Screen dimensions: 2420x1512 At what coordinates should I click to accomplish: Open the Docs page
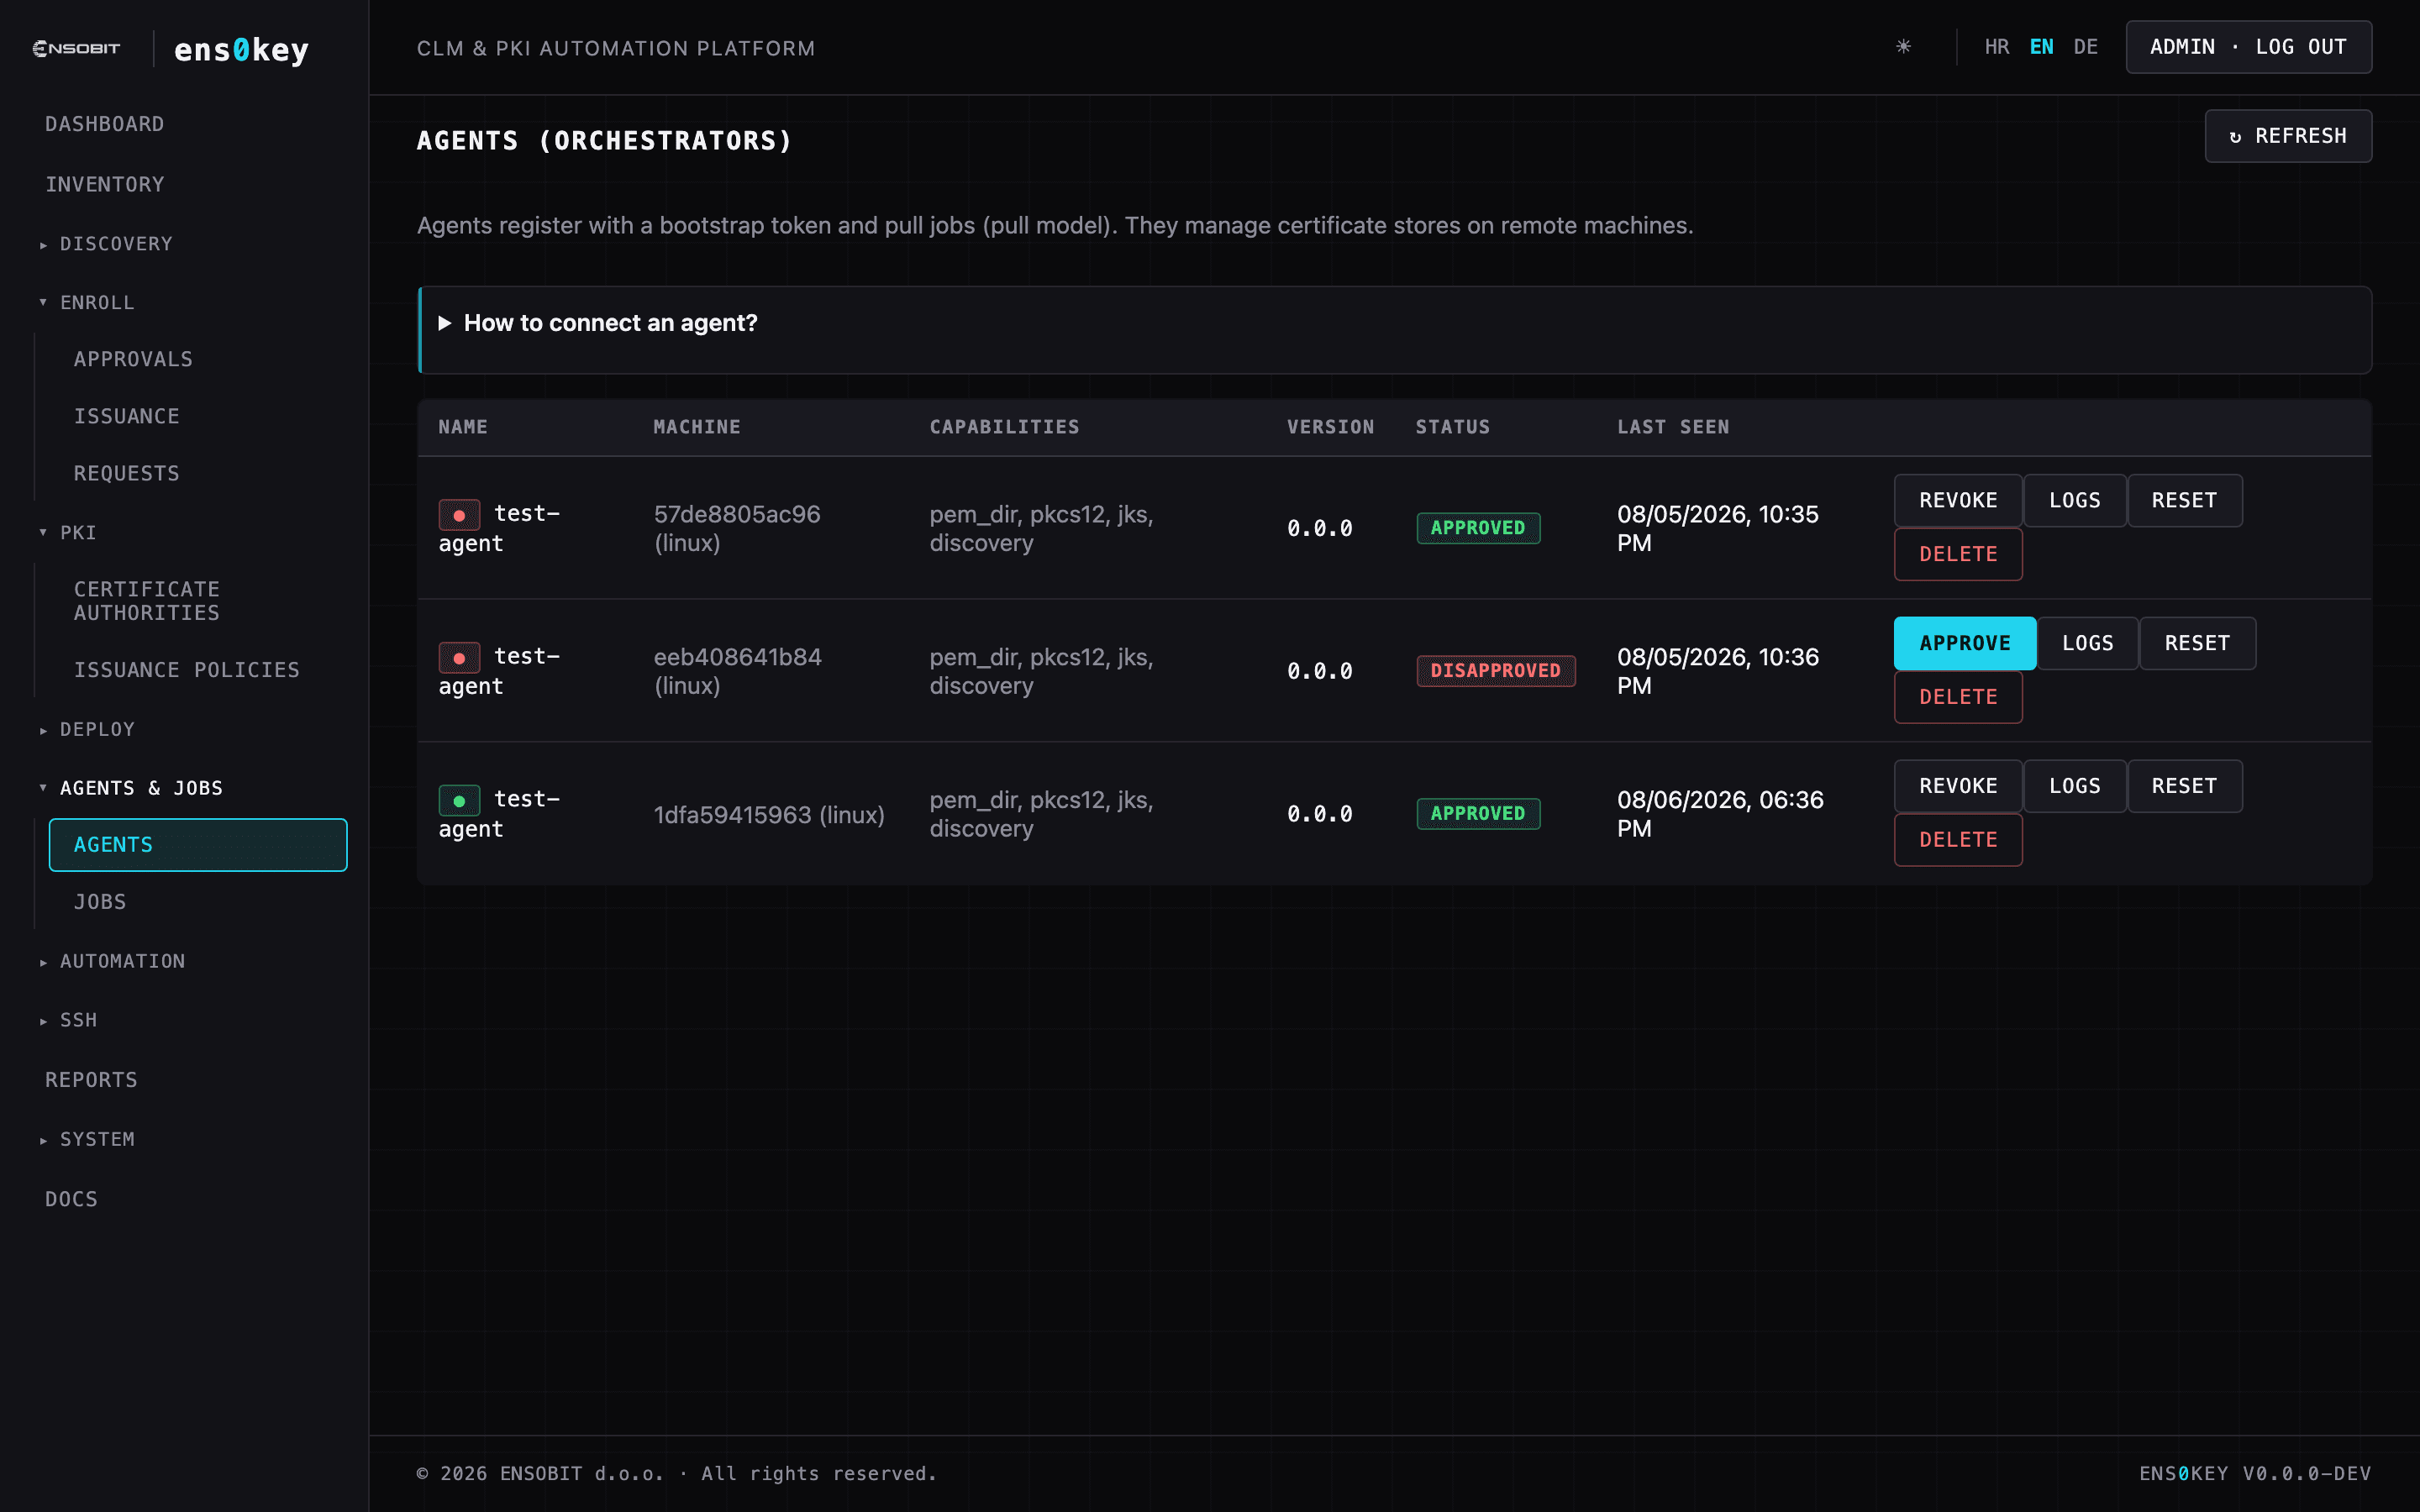pyautogui.click(x=71, y=1199)
